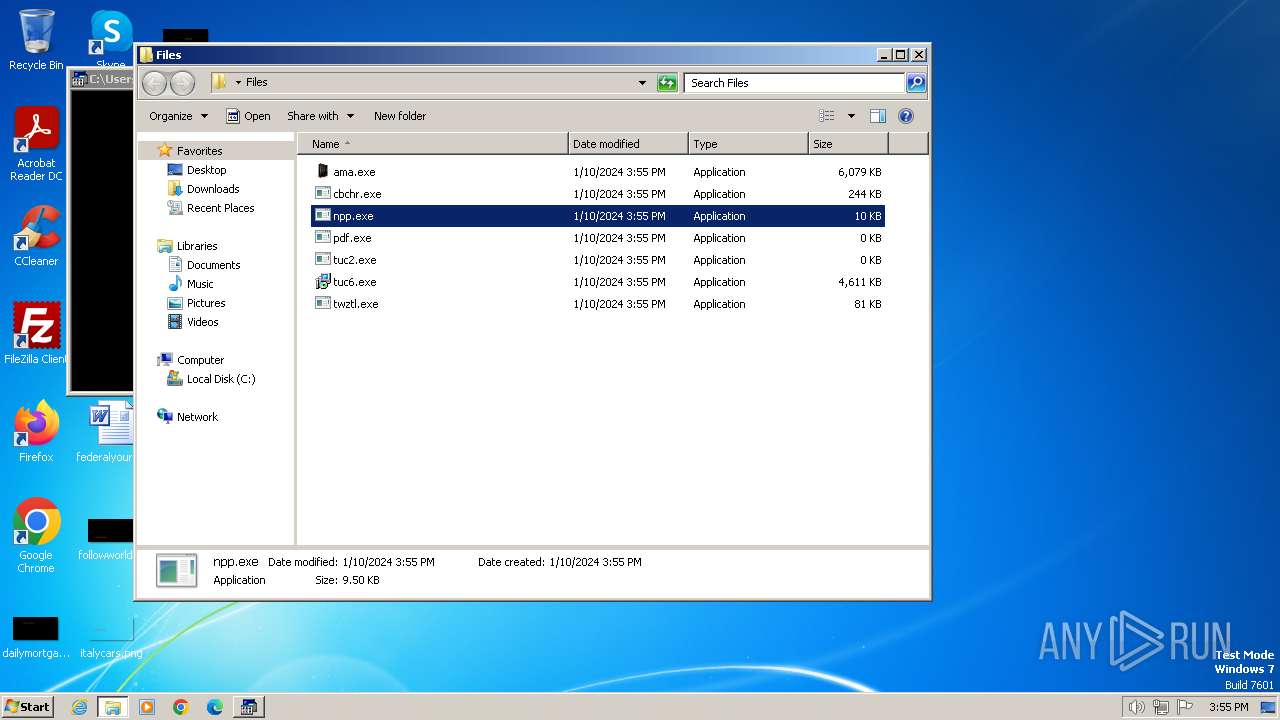Open the view options dropdown arrow
The image size is (1280, 720).
[x=851, y=116]
